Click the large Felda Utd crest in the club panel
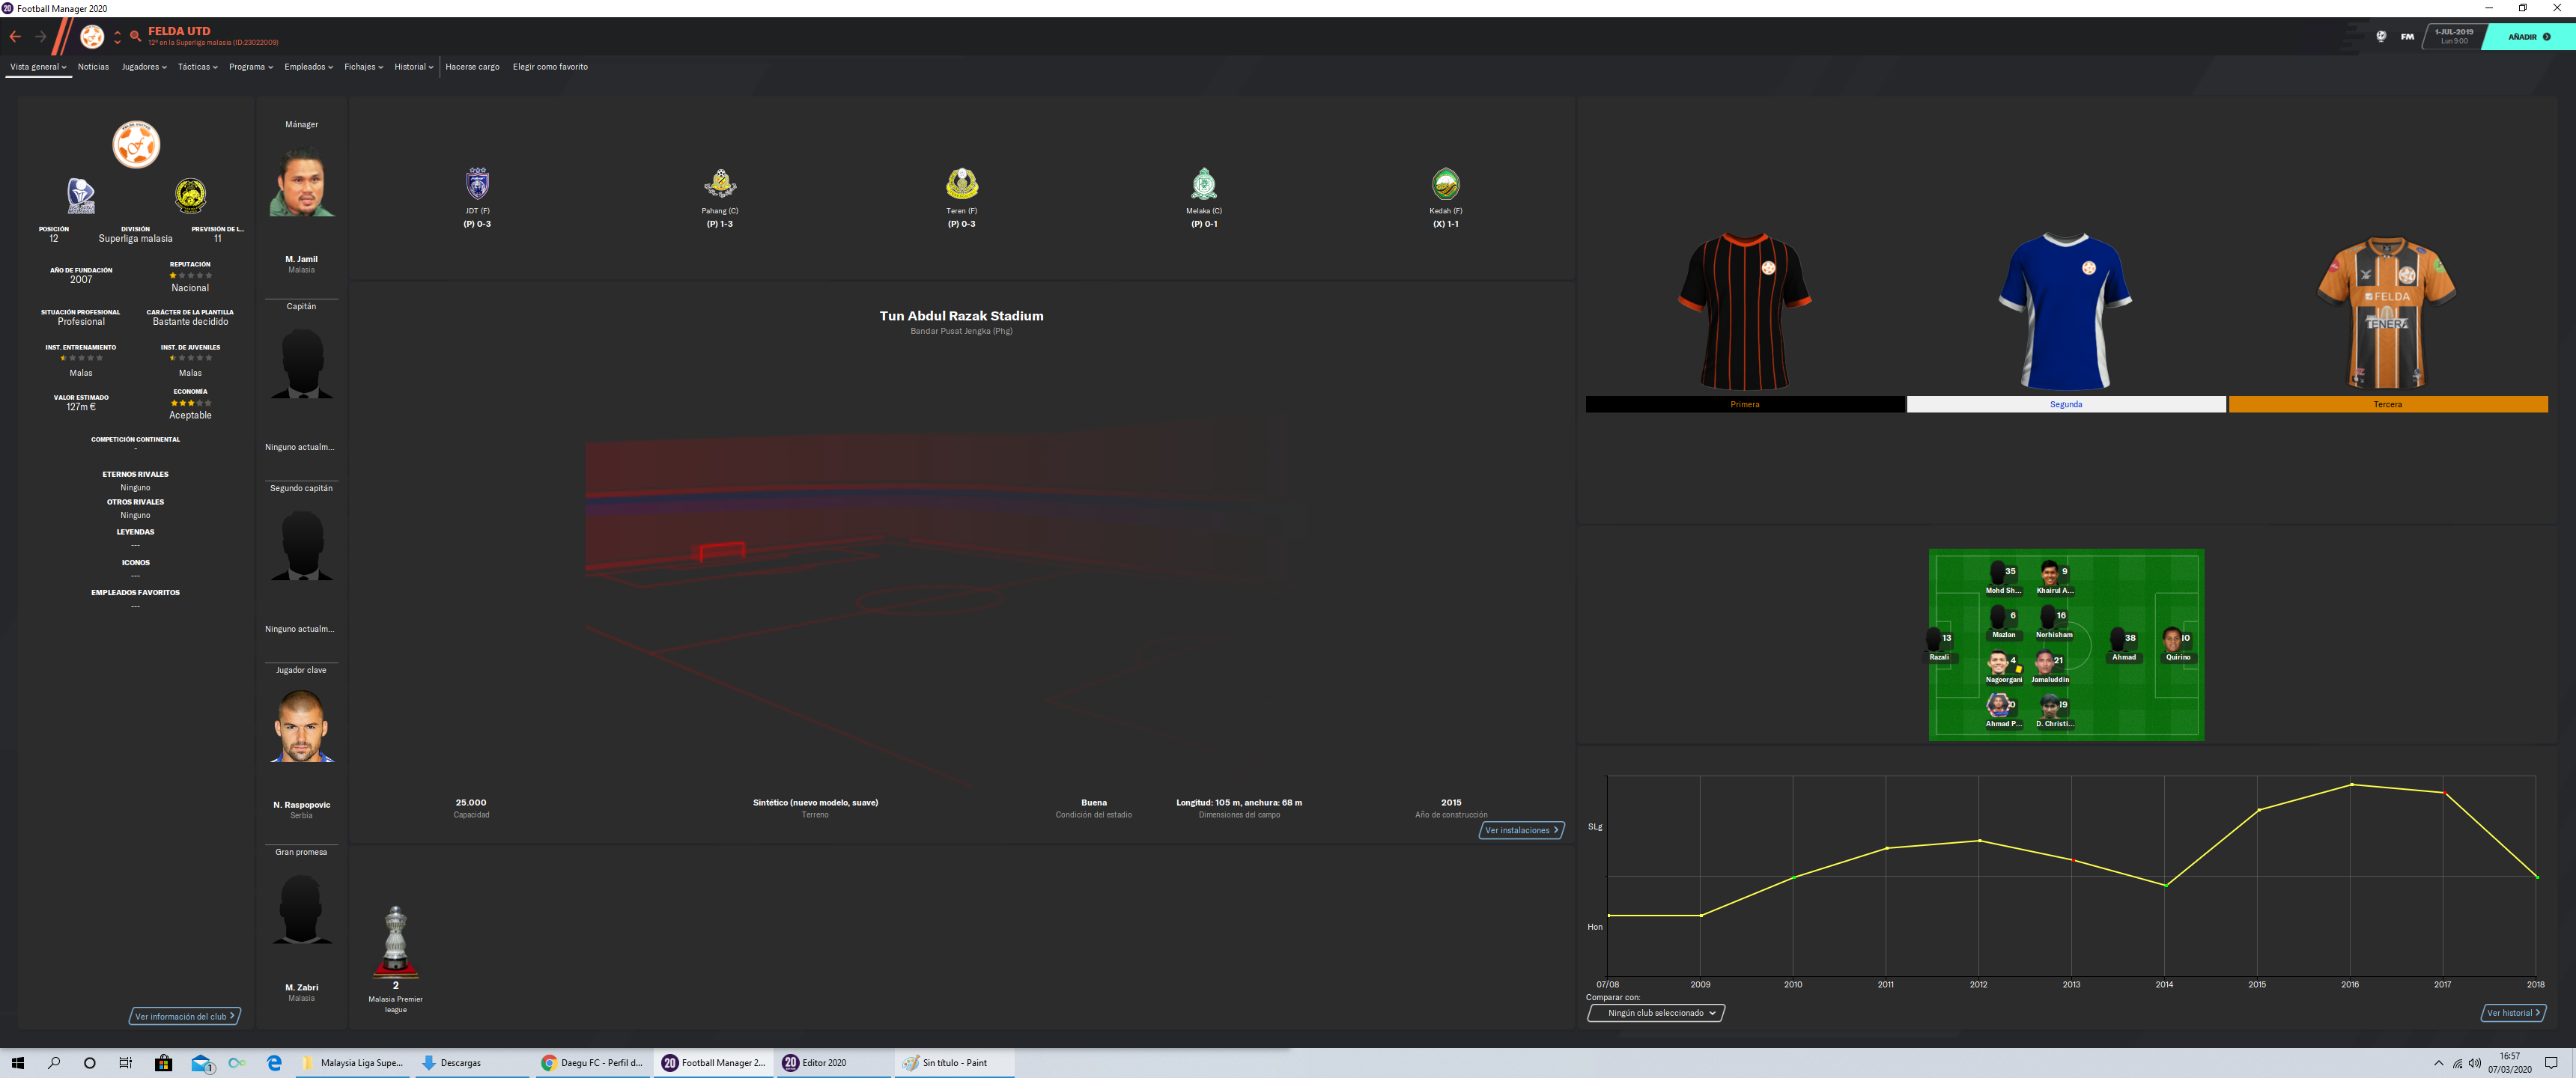 pos(136,145)
